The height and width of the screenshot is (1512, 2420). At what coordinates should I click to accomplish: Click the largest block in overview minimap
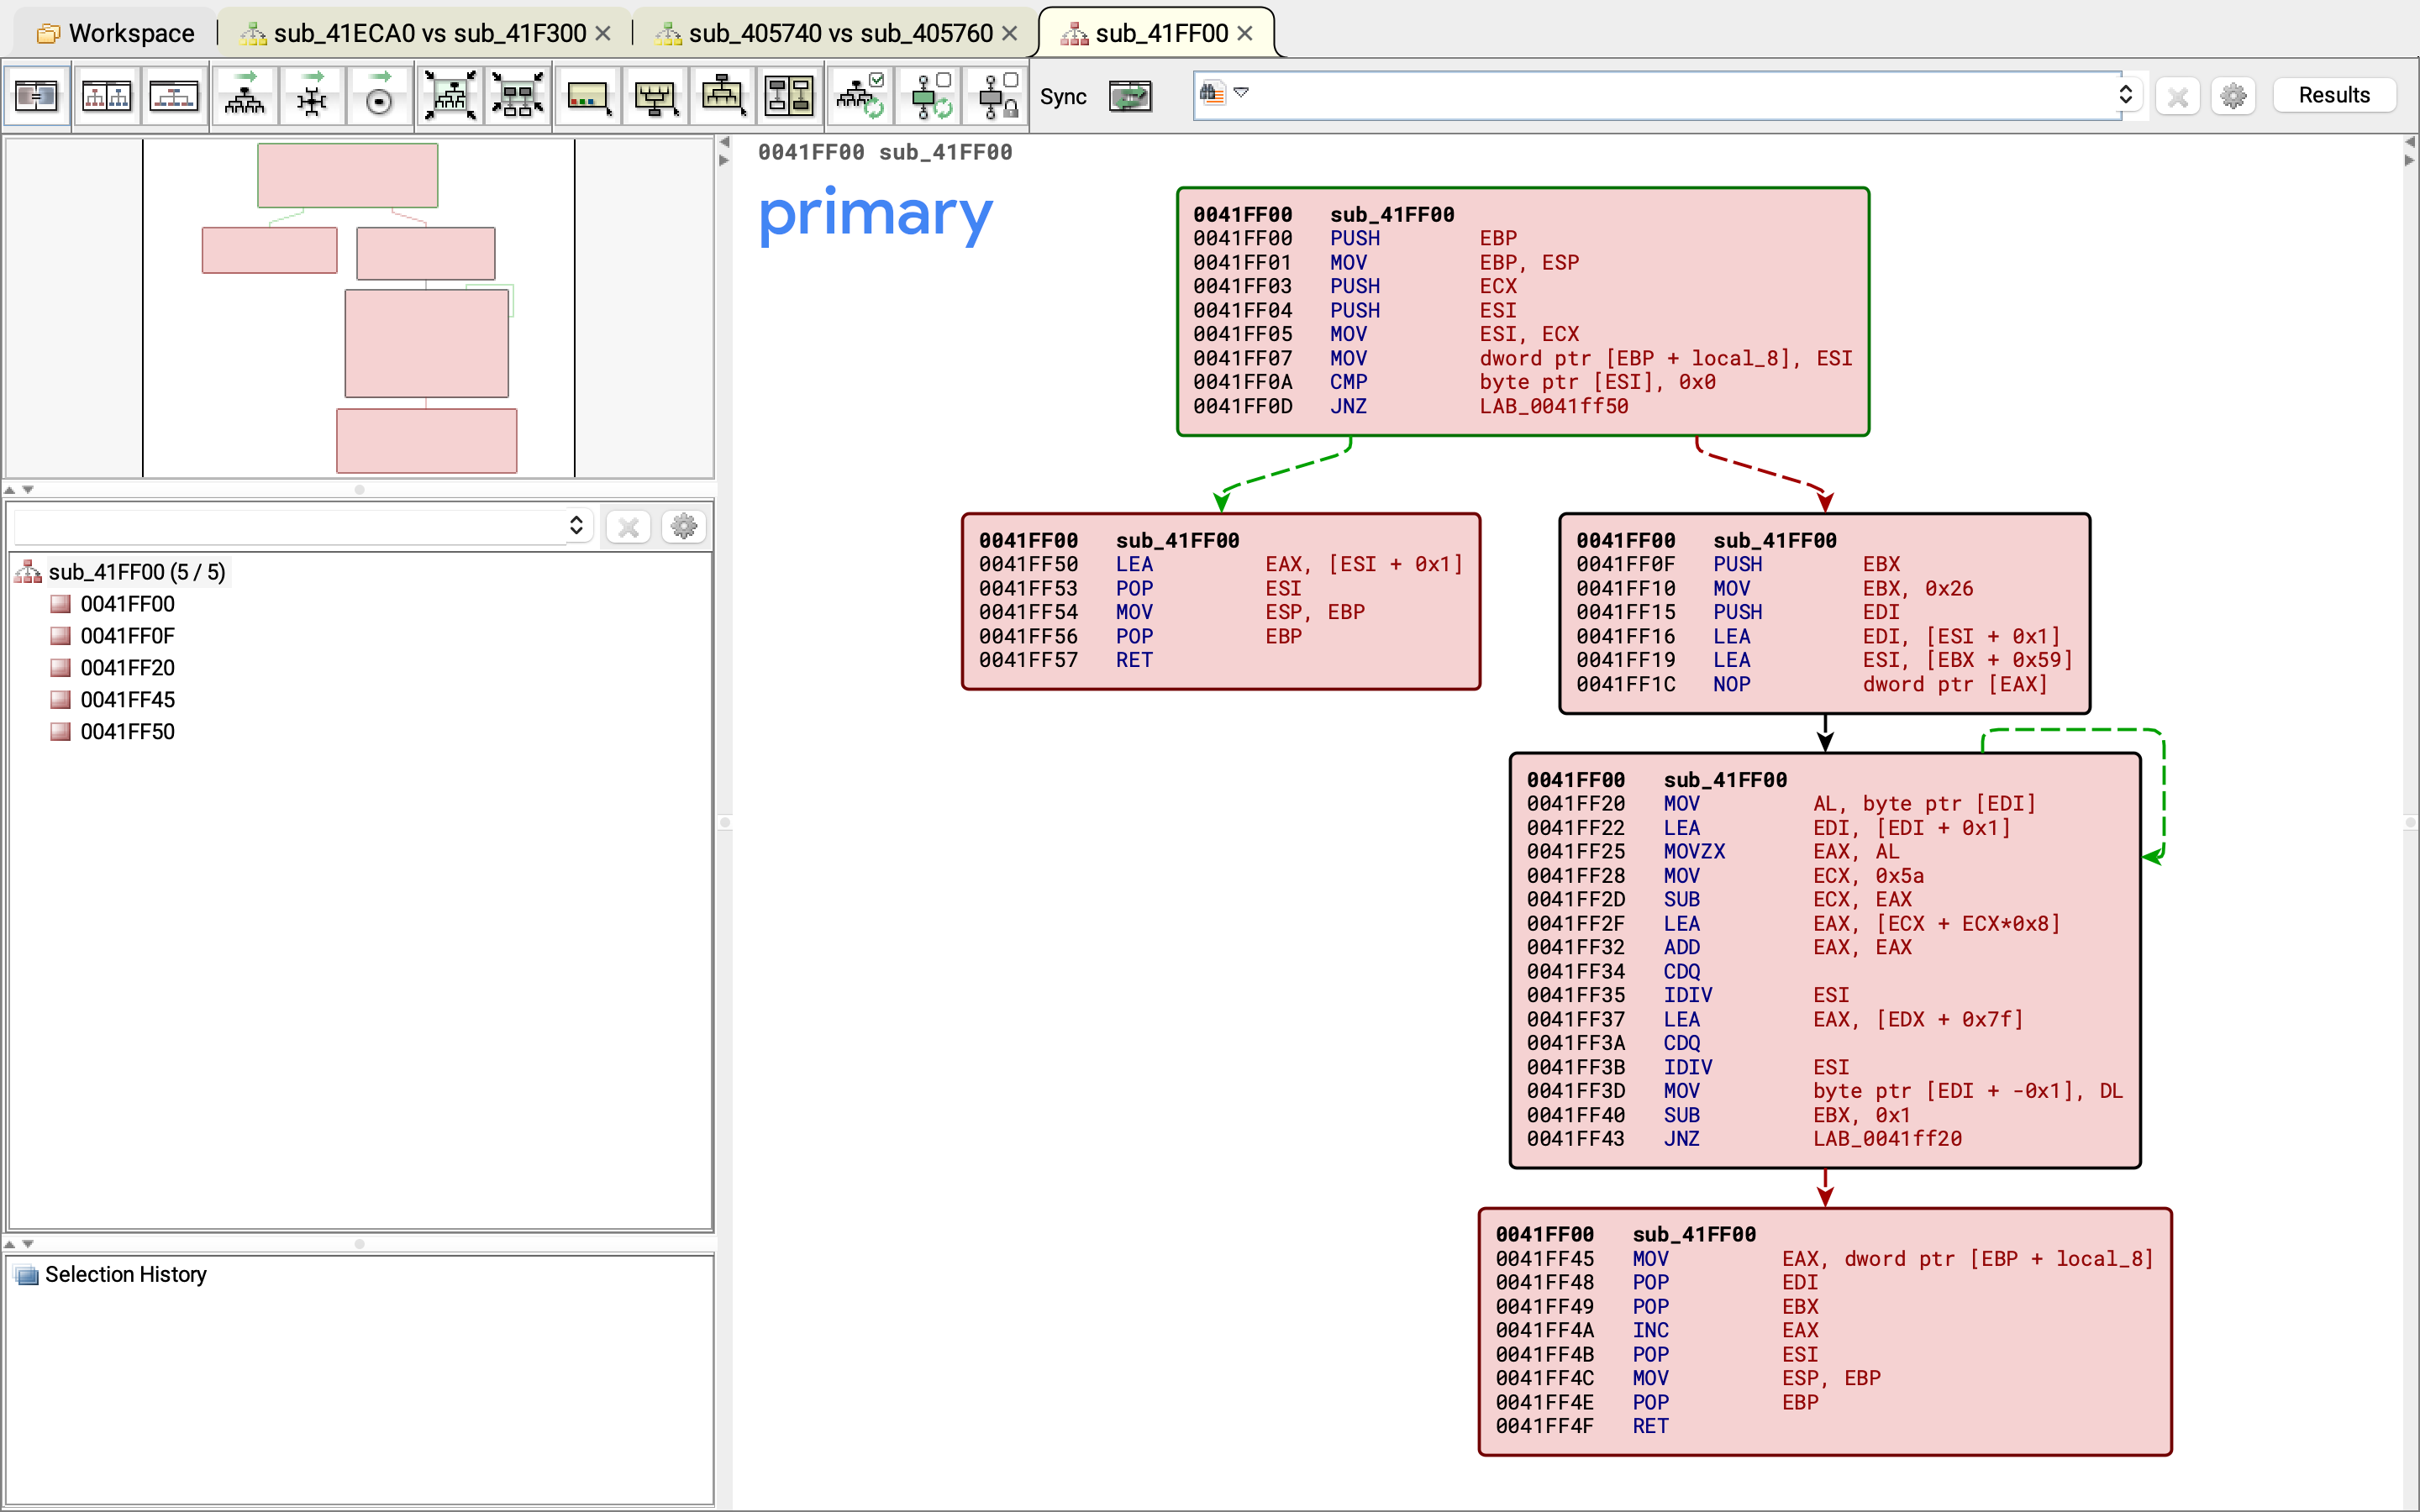[x=426, y=343]
